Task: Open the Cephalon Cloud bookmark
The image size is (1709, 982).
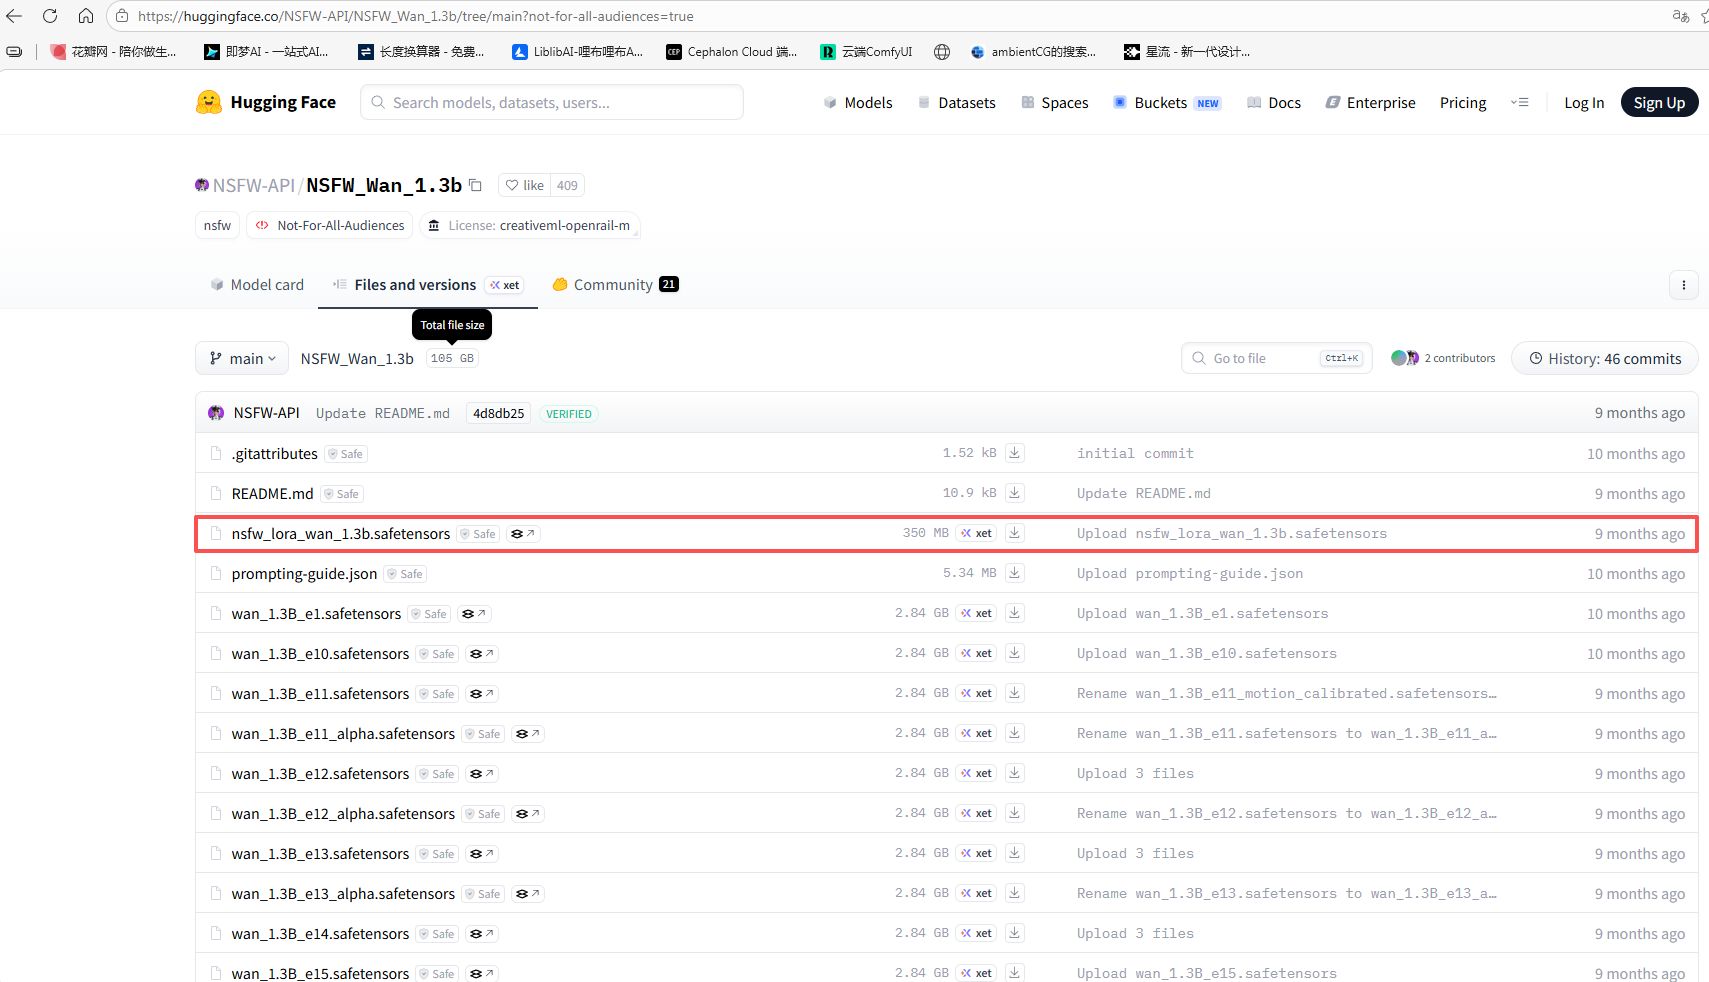Action: tap(732, 52)
